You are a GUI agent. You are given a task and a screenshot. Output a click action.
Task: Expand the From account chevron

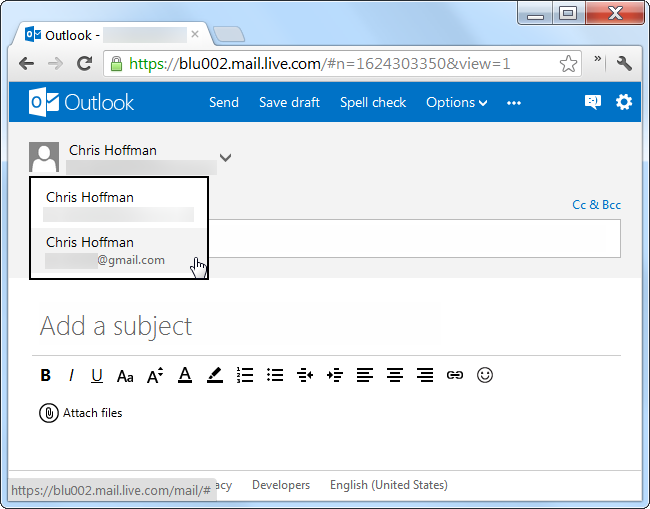(226, 157)
